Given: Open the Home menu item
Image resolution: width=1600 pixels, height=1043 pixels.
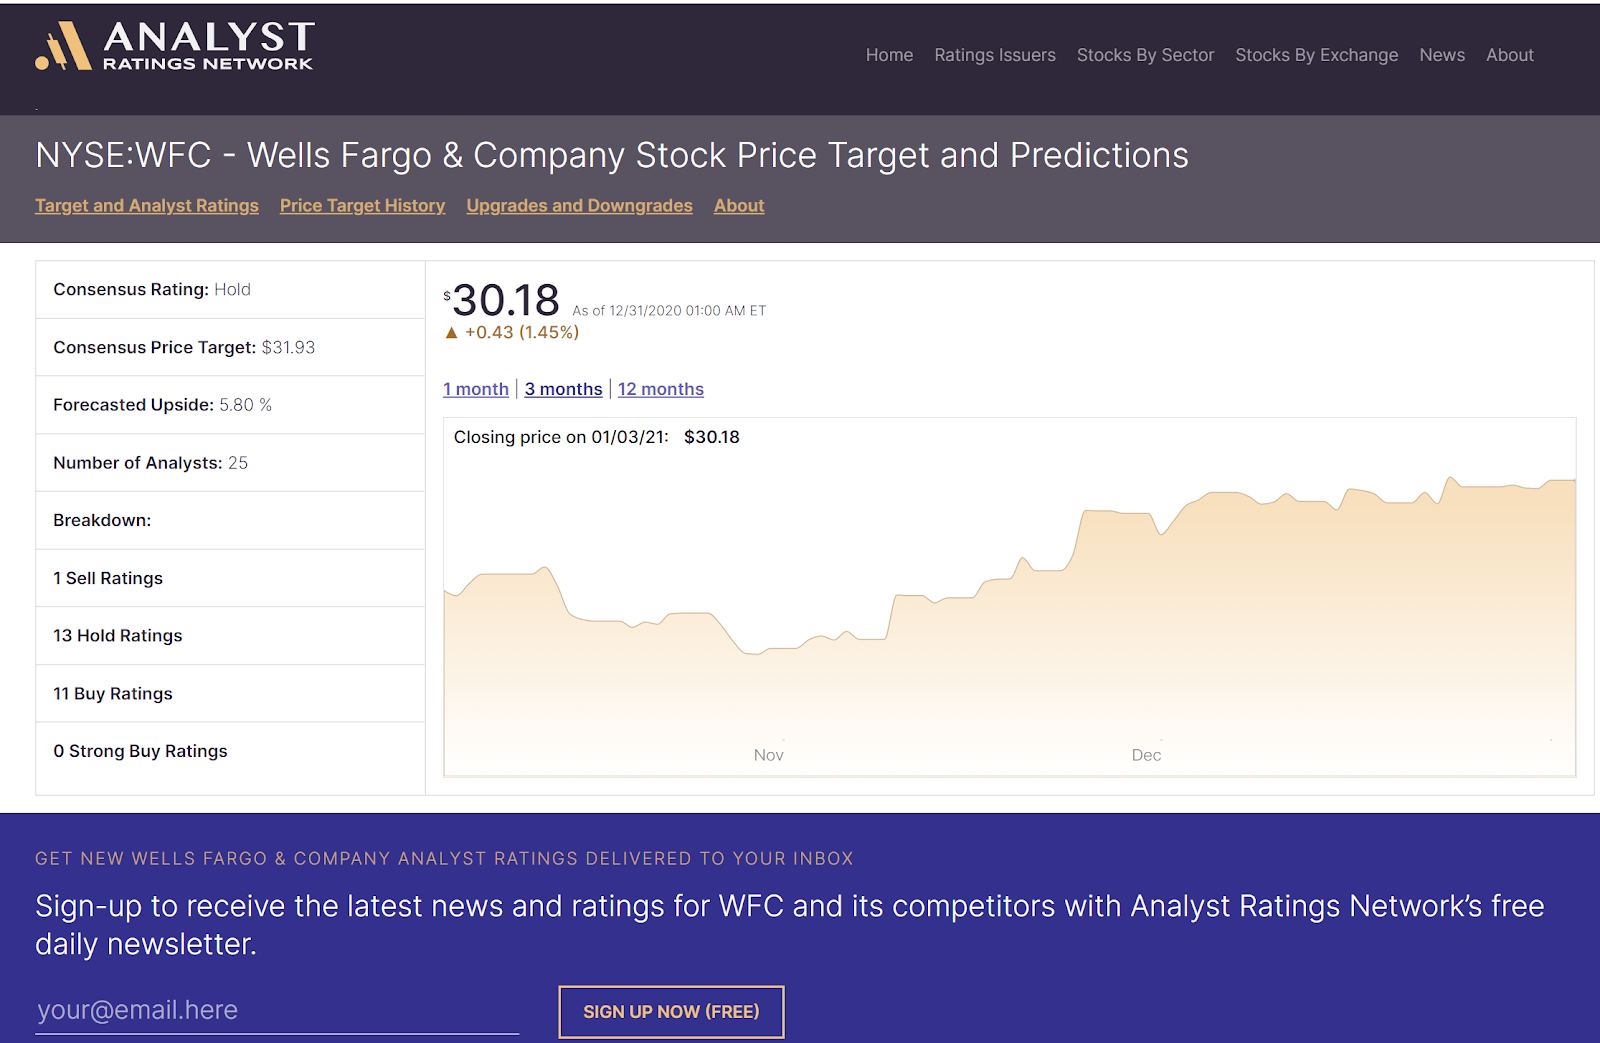Looking at the screenshot, I should click(889, 55).
